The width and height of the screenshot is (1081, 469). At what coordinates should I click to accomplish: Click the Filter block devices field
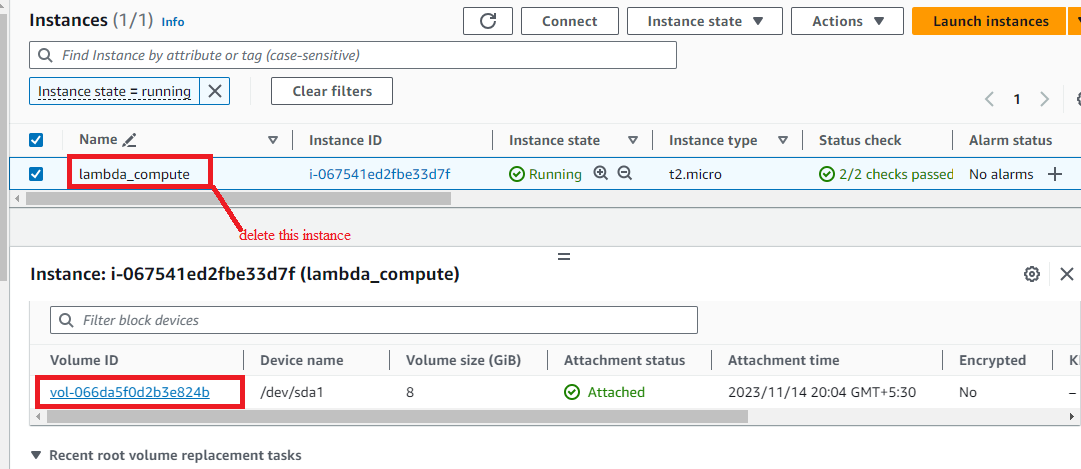(x=374, y=320)
